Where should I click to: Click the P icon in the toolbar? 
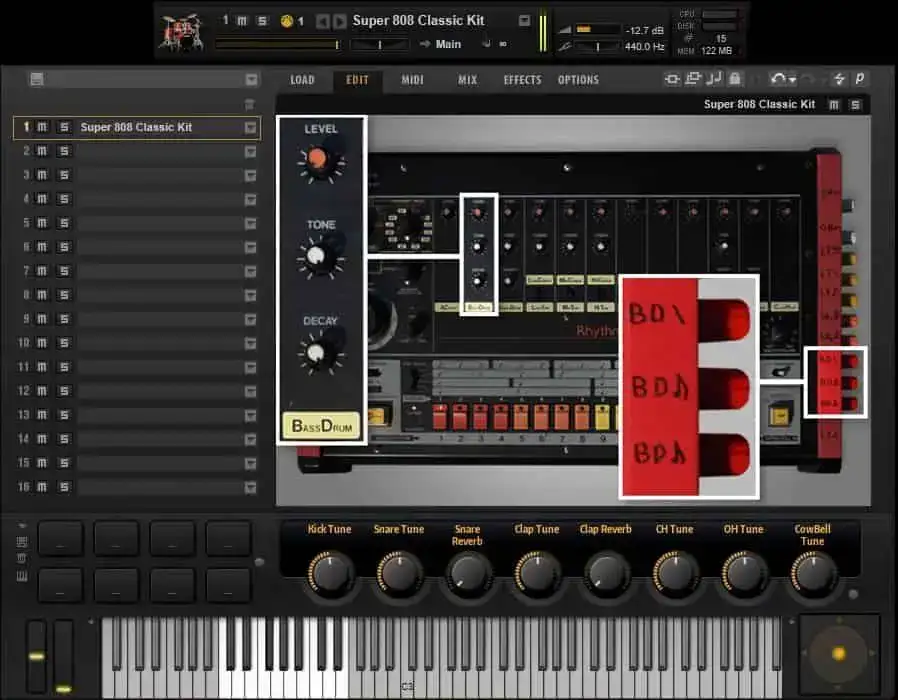[860, 78]
